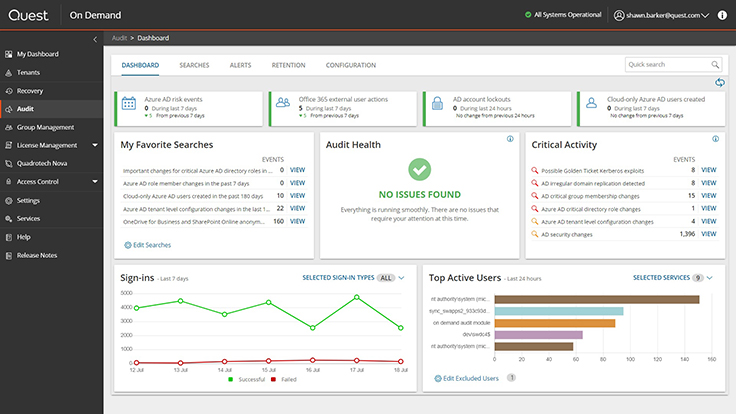Viewport: 736px width, 414px height.
Task: Click the refresh dashboard icon
Action: 720,83
